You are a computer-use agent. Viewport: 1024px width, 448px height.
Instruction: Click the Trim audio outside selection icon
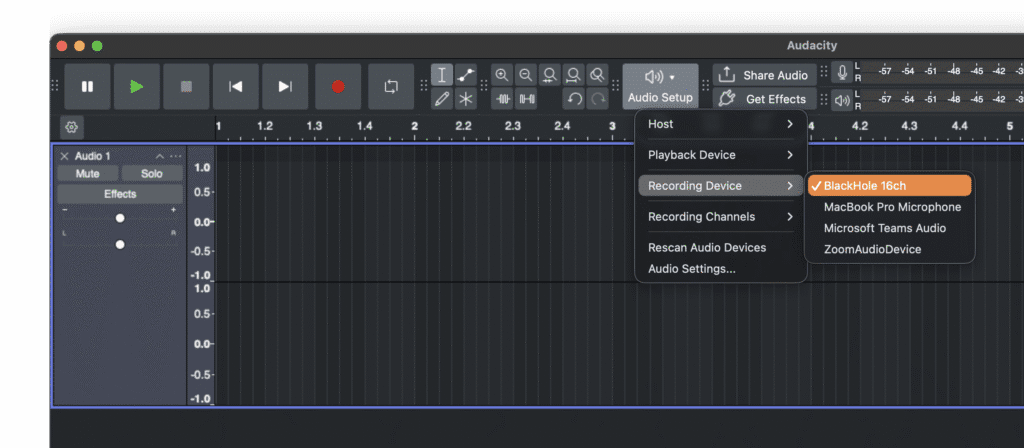(x=502, y=99)
